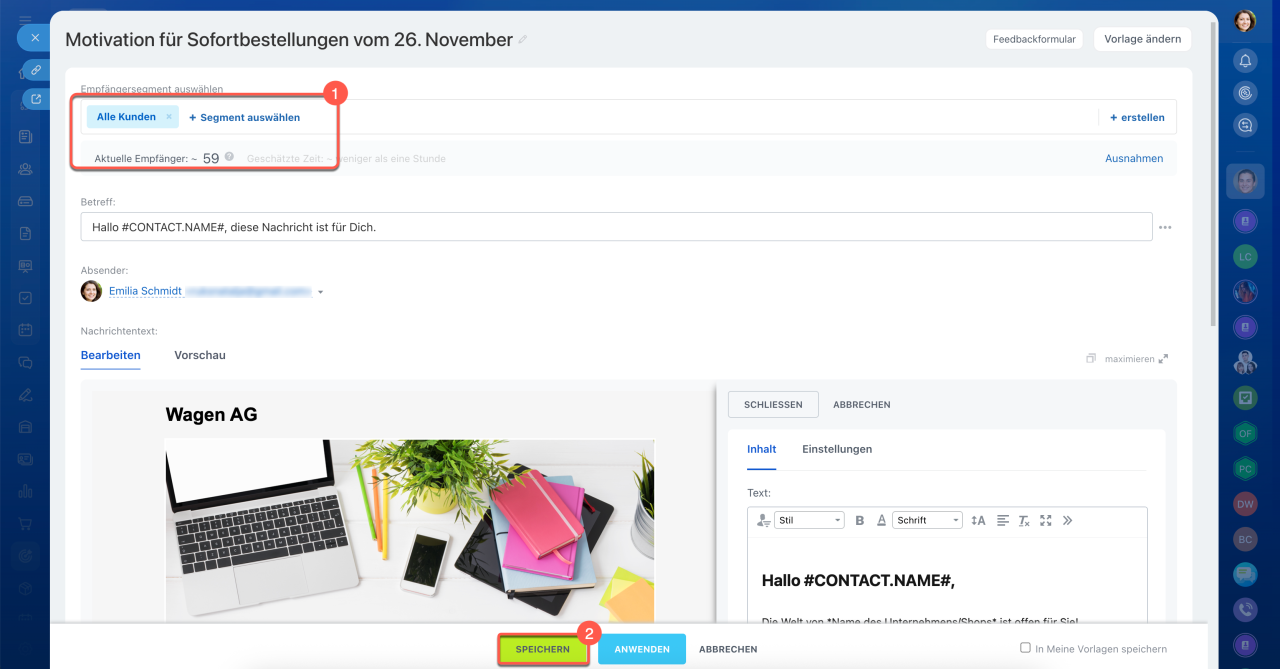1280x669 pixels.
Task: Click ABBRECHEN in the bottom bar
Action: 728,649
